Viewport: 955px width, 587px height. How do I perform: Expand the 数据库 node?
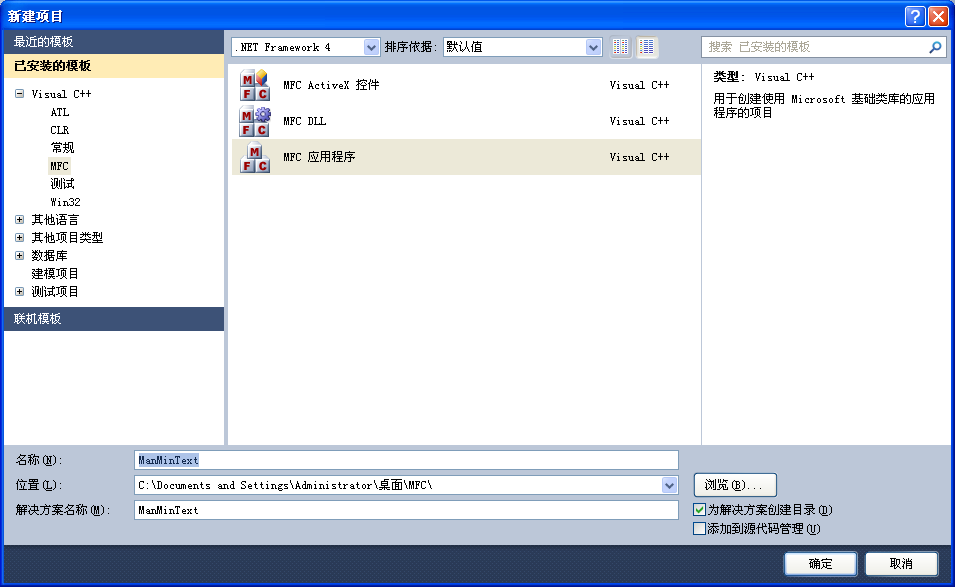click(19, 256)
